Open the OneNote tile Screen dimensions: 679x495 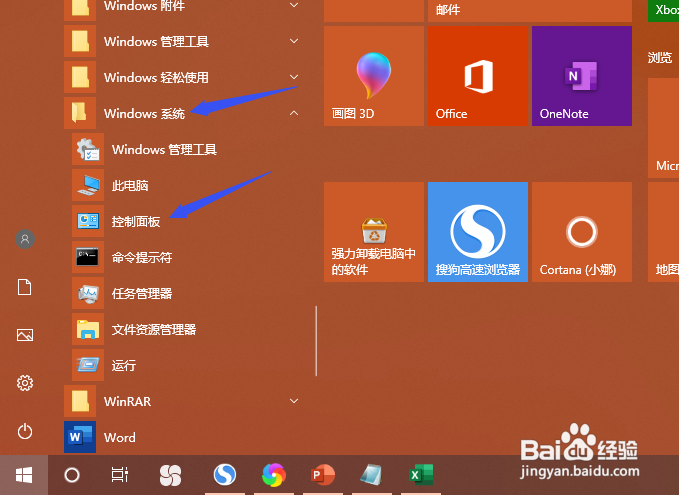click(582, 76)
